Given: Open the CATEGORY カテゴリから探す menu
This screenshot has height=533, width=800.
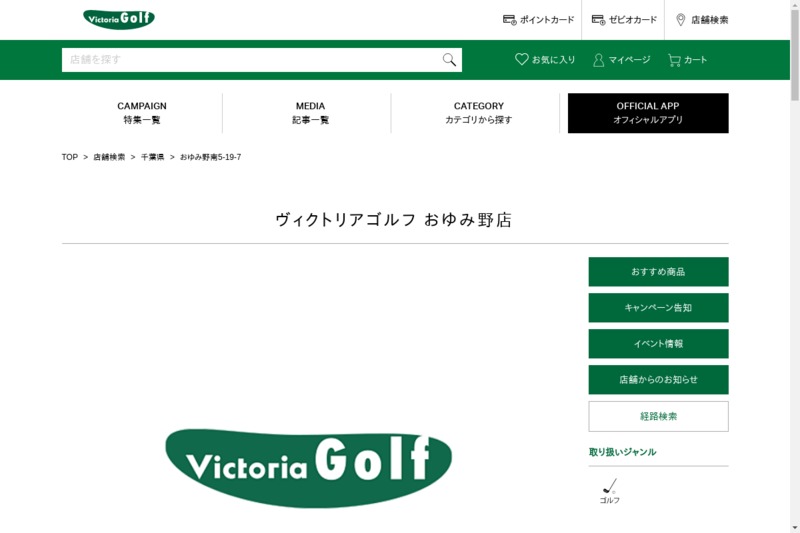Looking at the screenshot, I should tap(479, 113).
